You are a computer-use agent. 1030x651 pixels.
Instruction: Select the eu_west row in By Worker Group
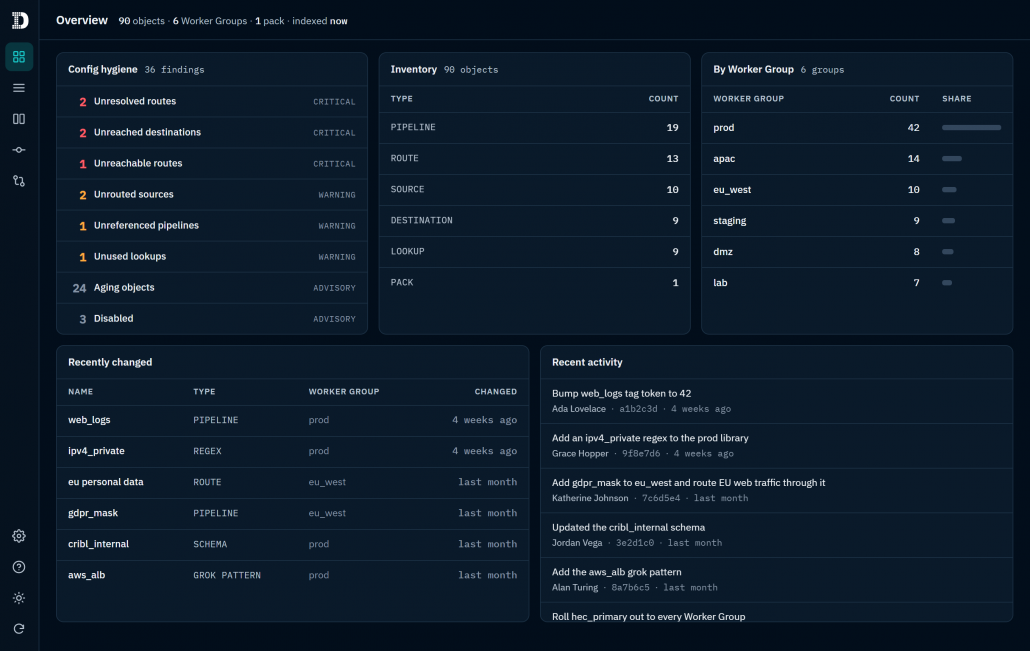click(x=857, y=189)
